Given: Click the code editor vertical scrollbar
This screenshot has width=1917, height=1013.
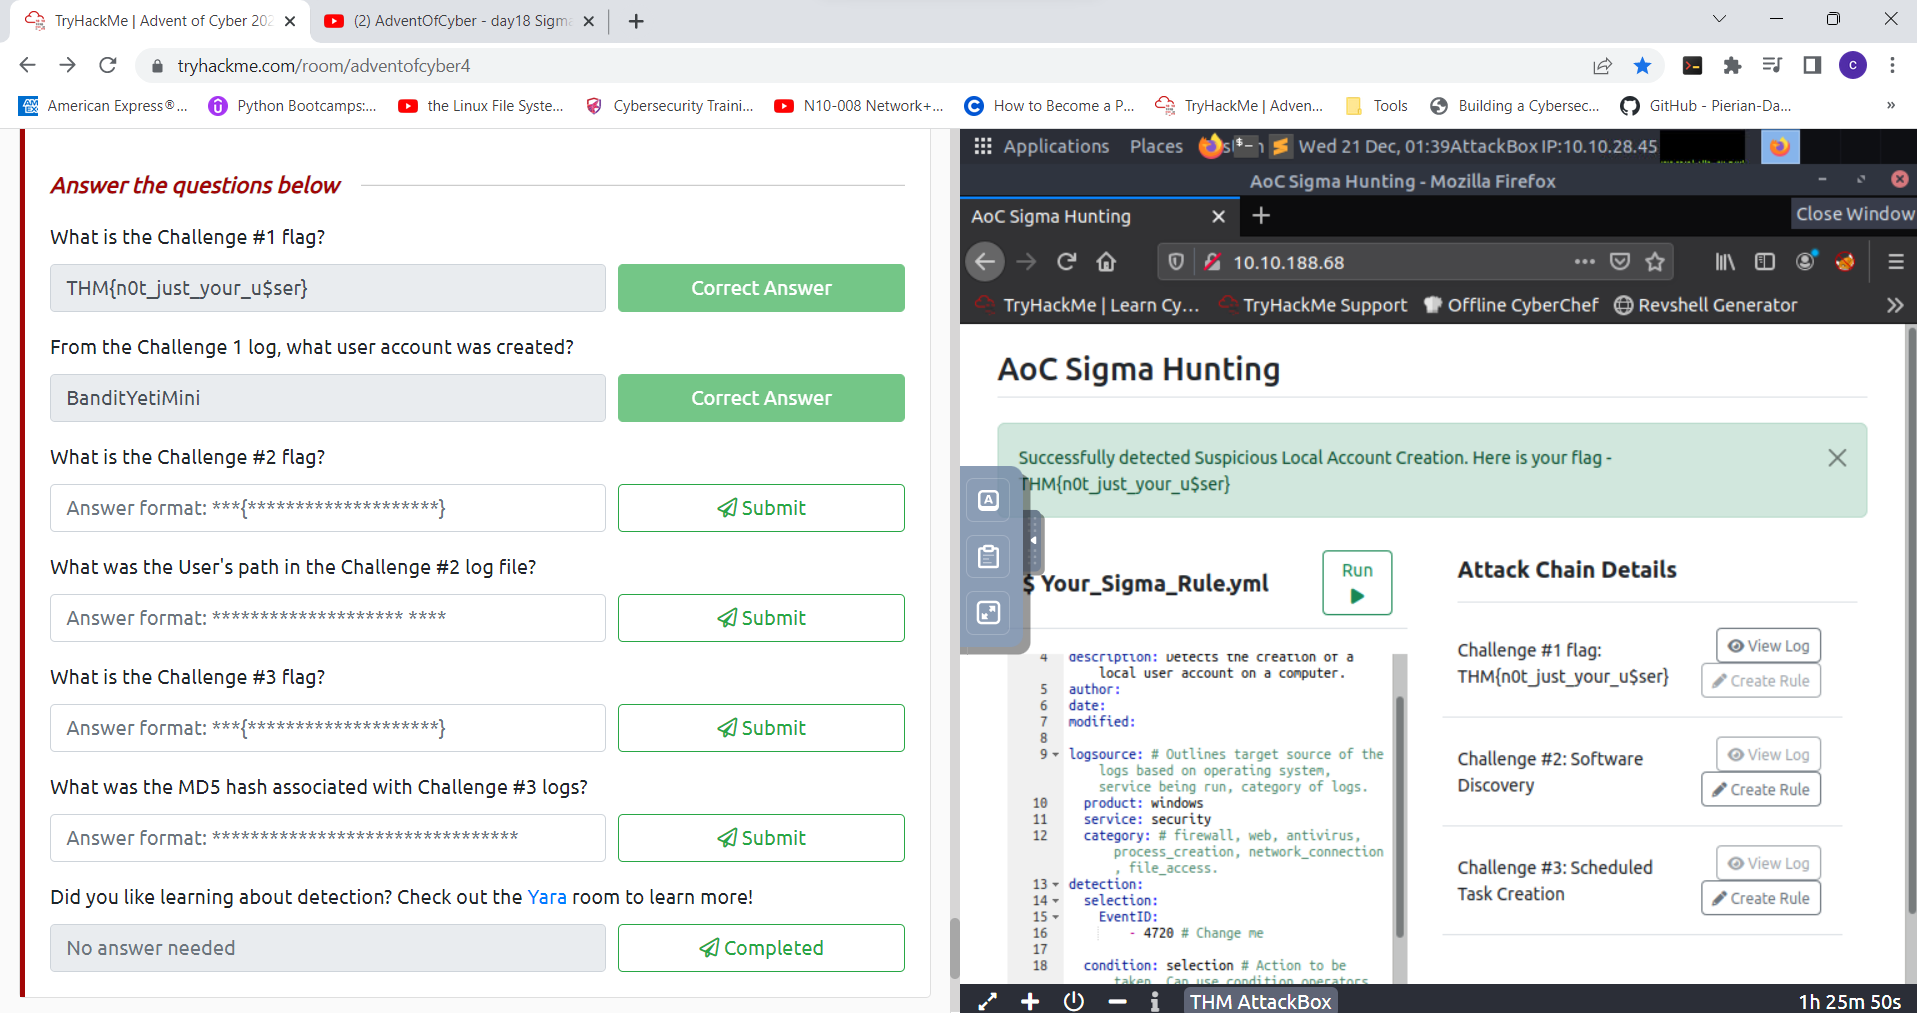Looking at the screenshot, I should pyautogui.click(x=1400, y=816).
